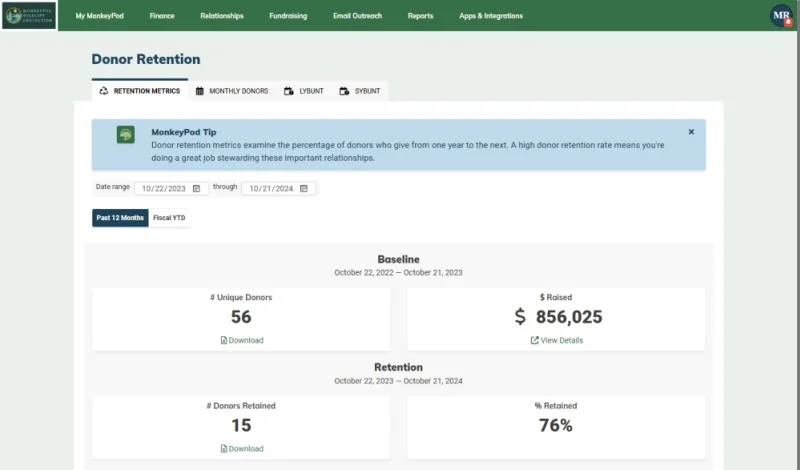800x470 pixels.
Task: Open calendar picker for end date
Action: (304, 188)
